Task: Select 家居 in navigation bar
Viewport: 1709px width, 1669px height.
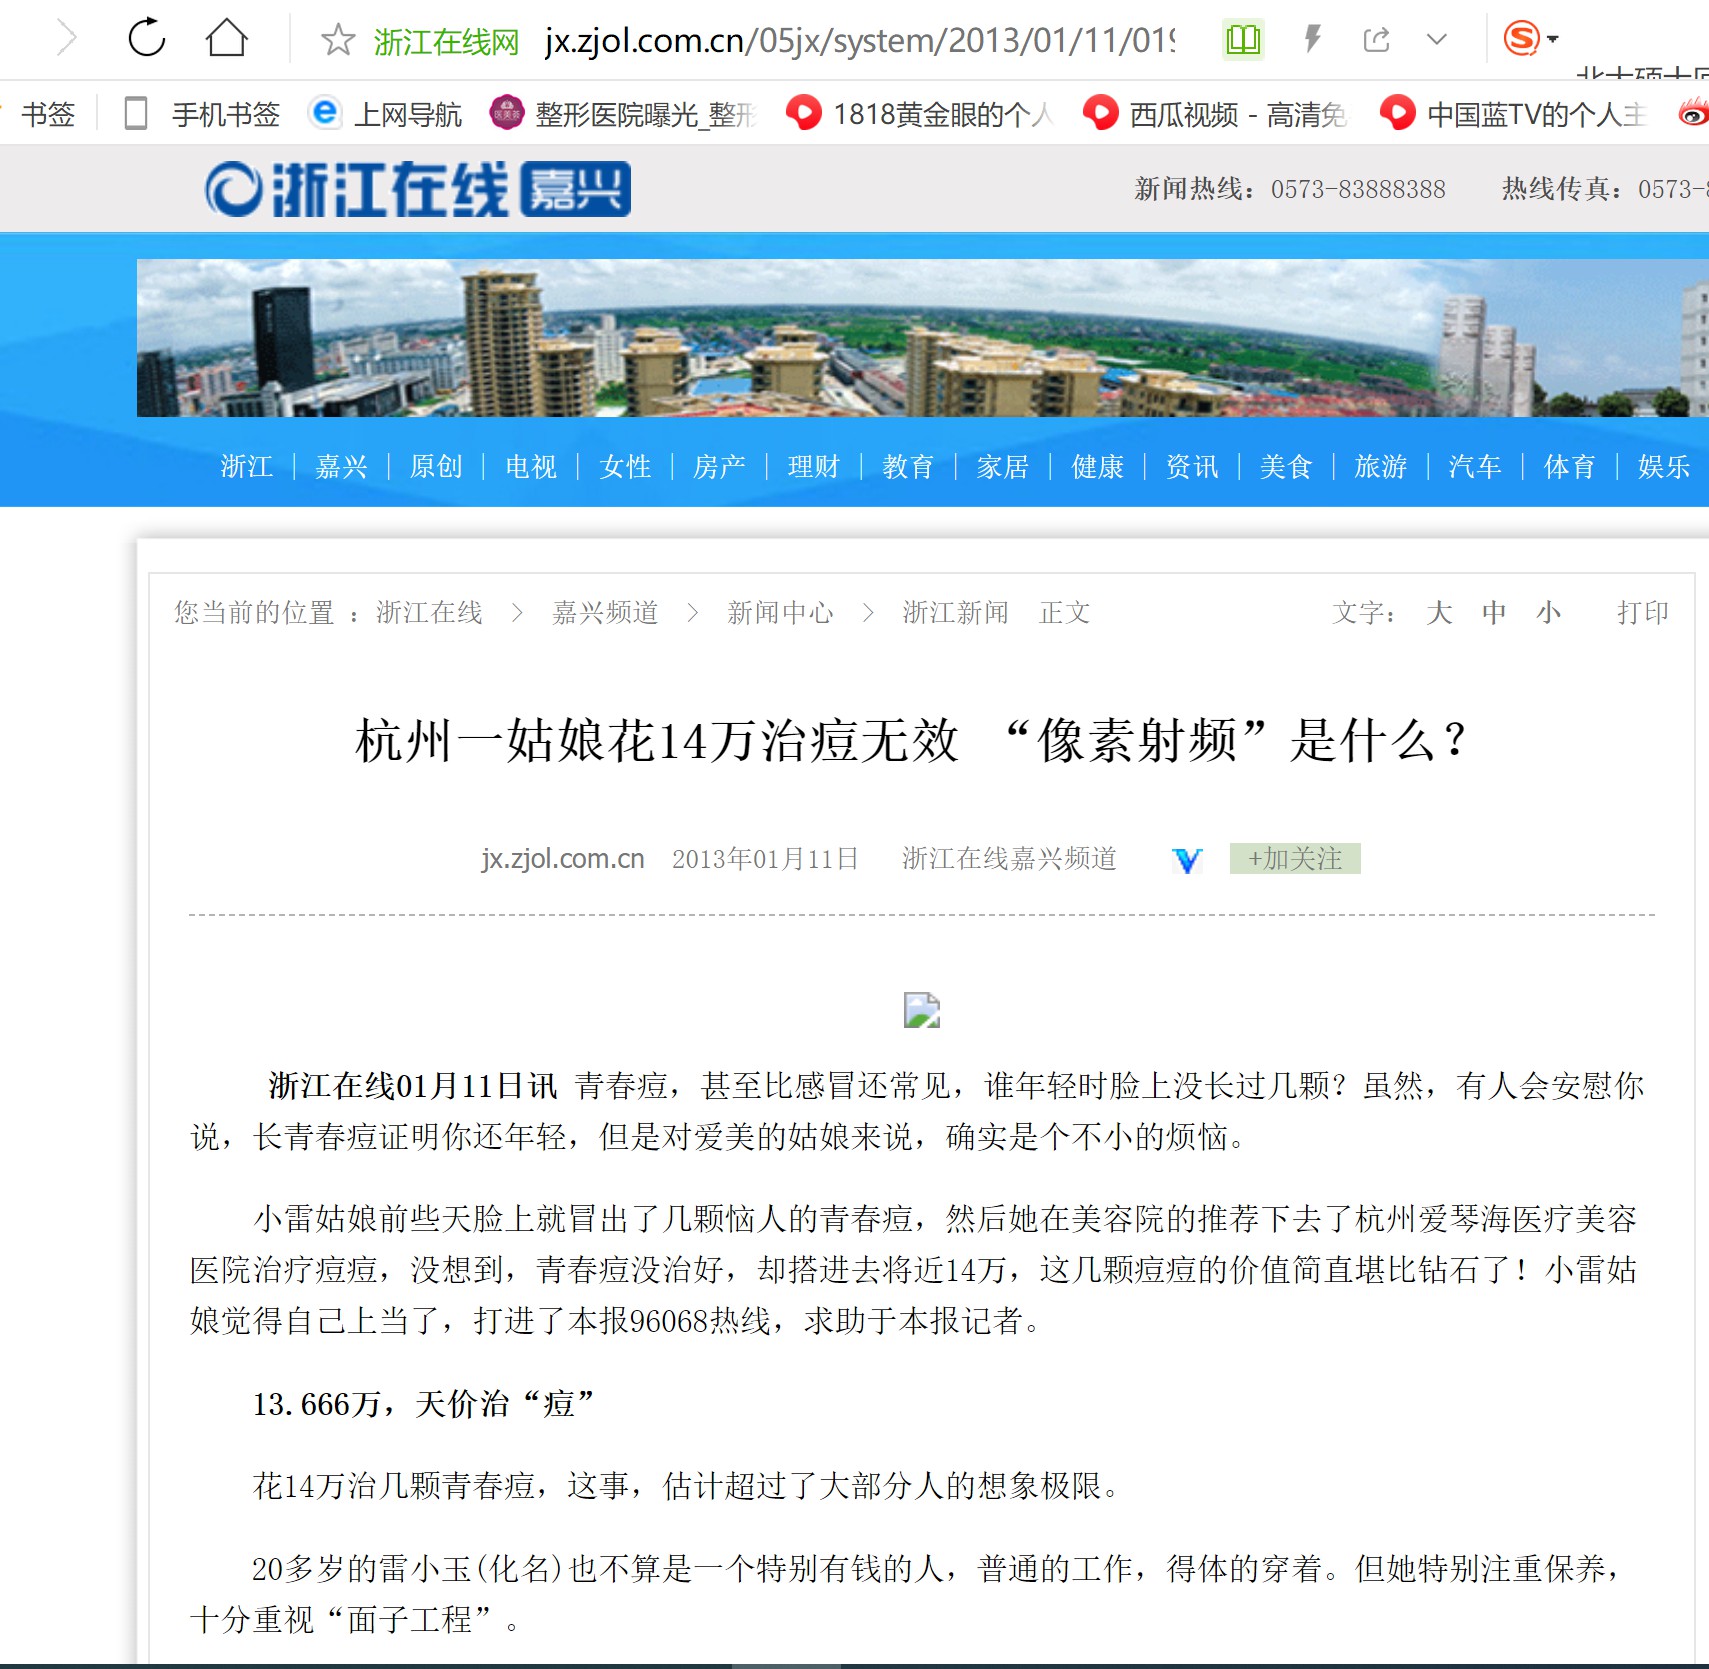Action: [1003, 467]
